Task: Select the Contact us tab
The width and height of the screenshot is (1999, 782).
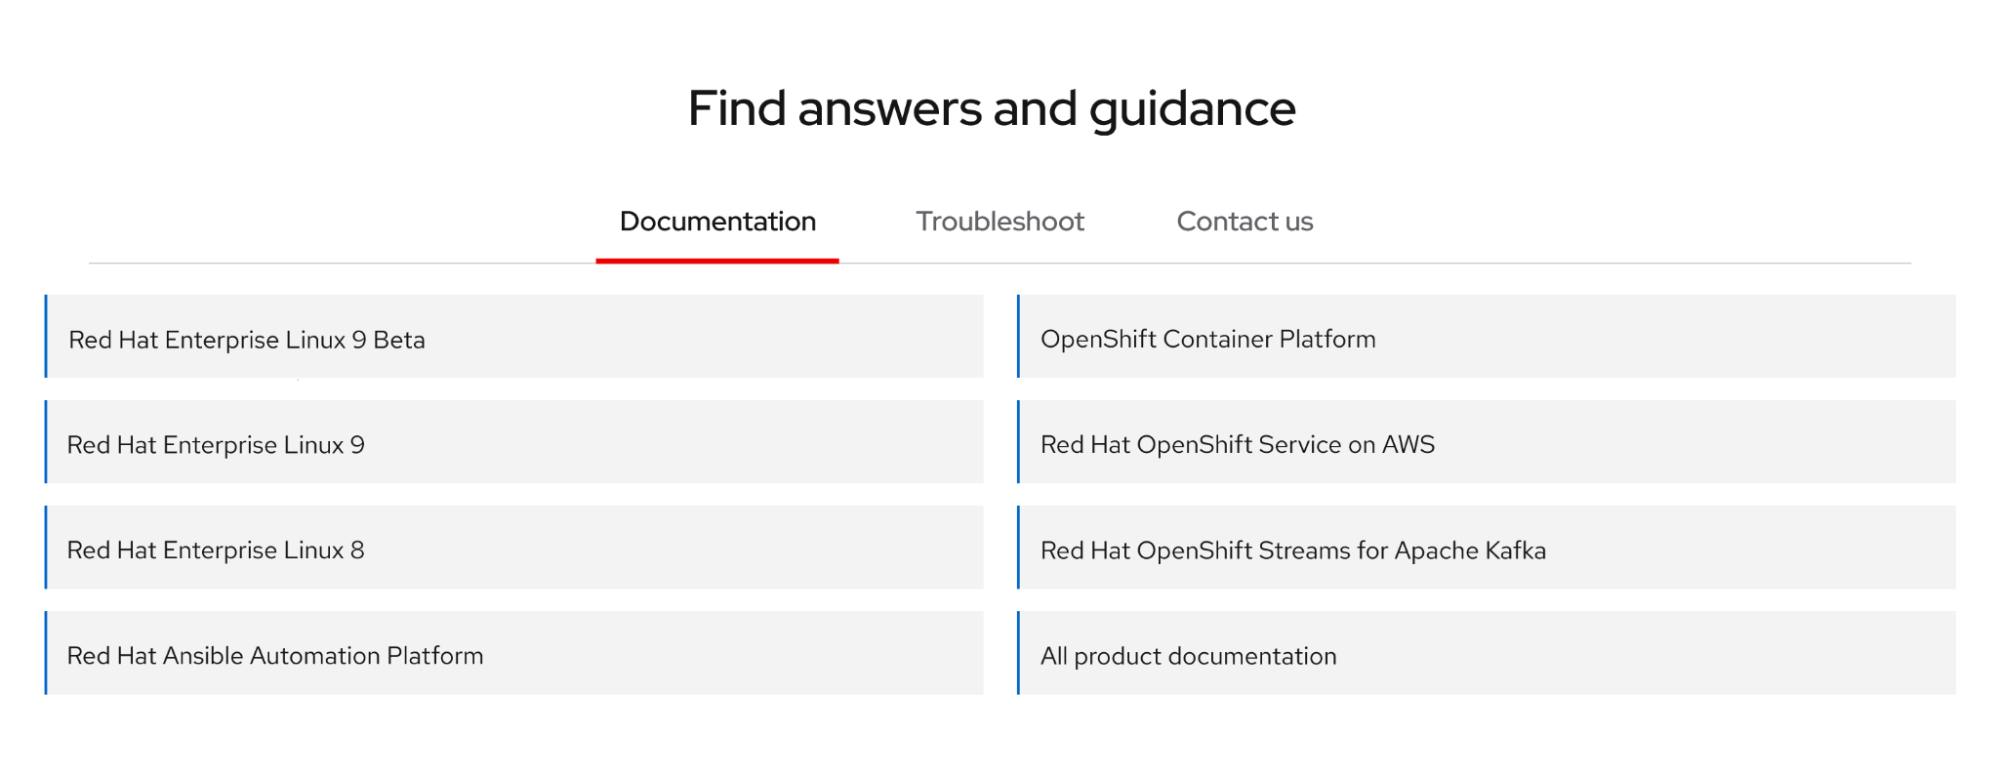Action: [1244, 221]
